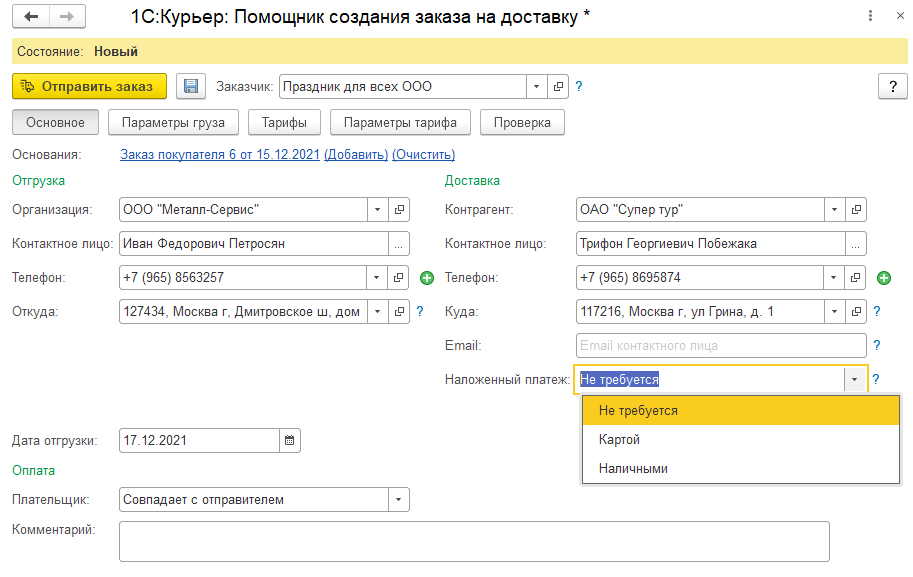Open the Заказ покупателя 6 link
The height and width of the screenshot is (577, 913).
220,155
